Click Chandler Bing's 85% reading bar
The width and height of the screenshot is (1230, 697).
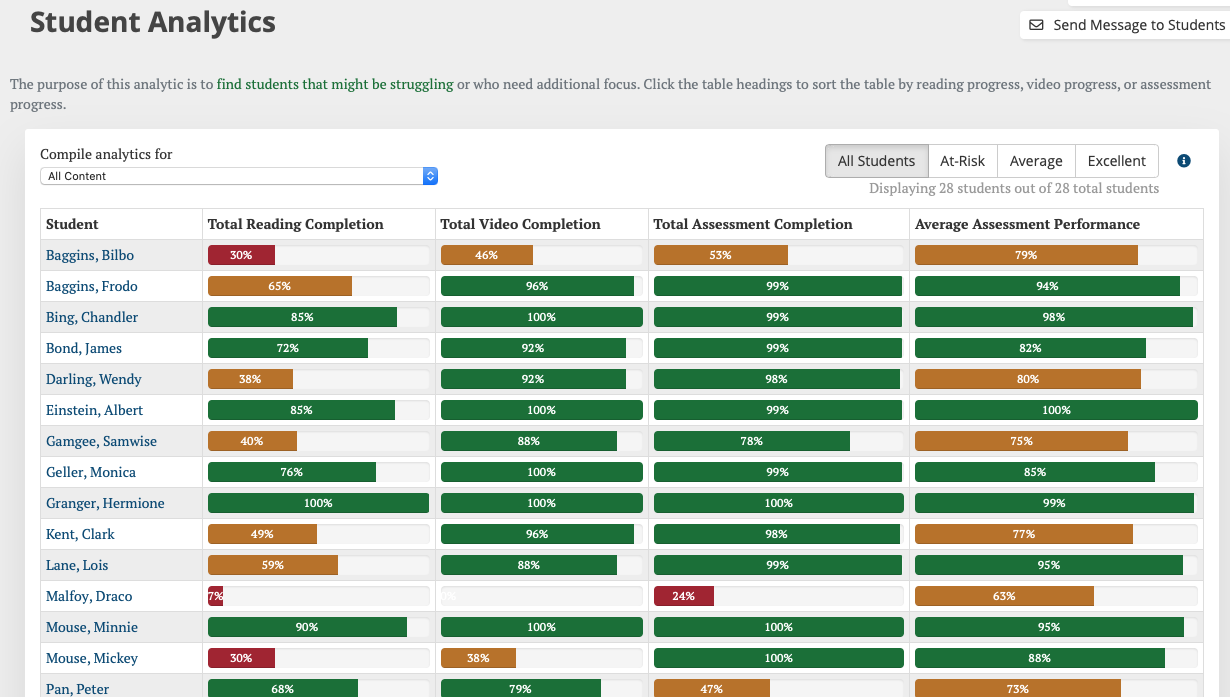(x=302, y=317)
